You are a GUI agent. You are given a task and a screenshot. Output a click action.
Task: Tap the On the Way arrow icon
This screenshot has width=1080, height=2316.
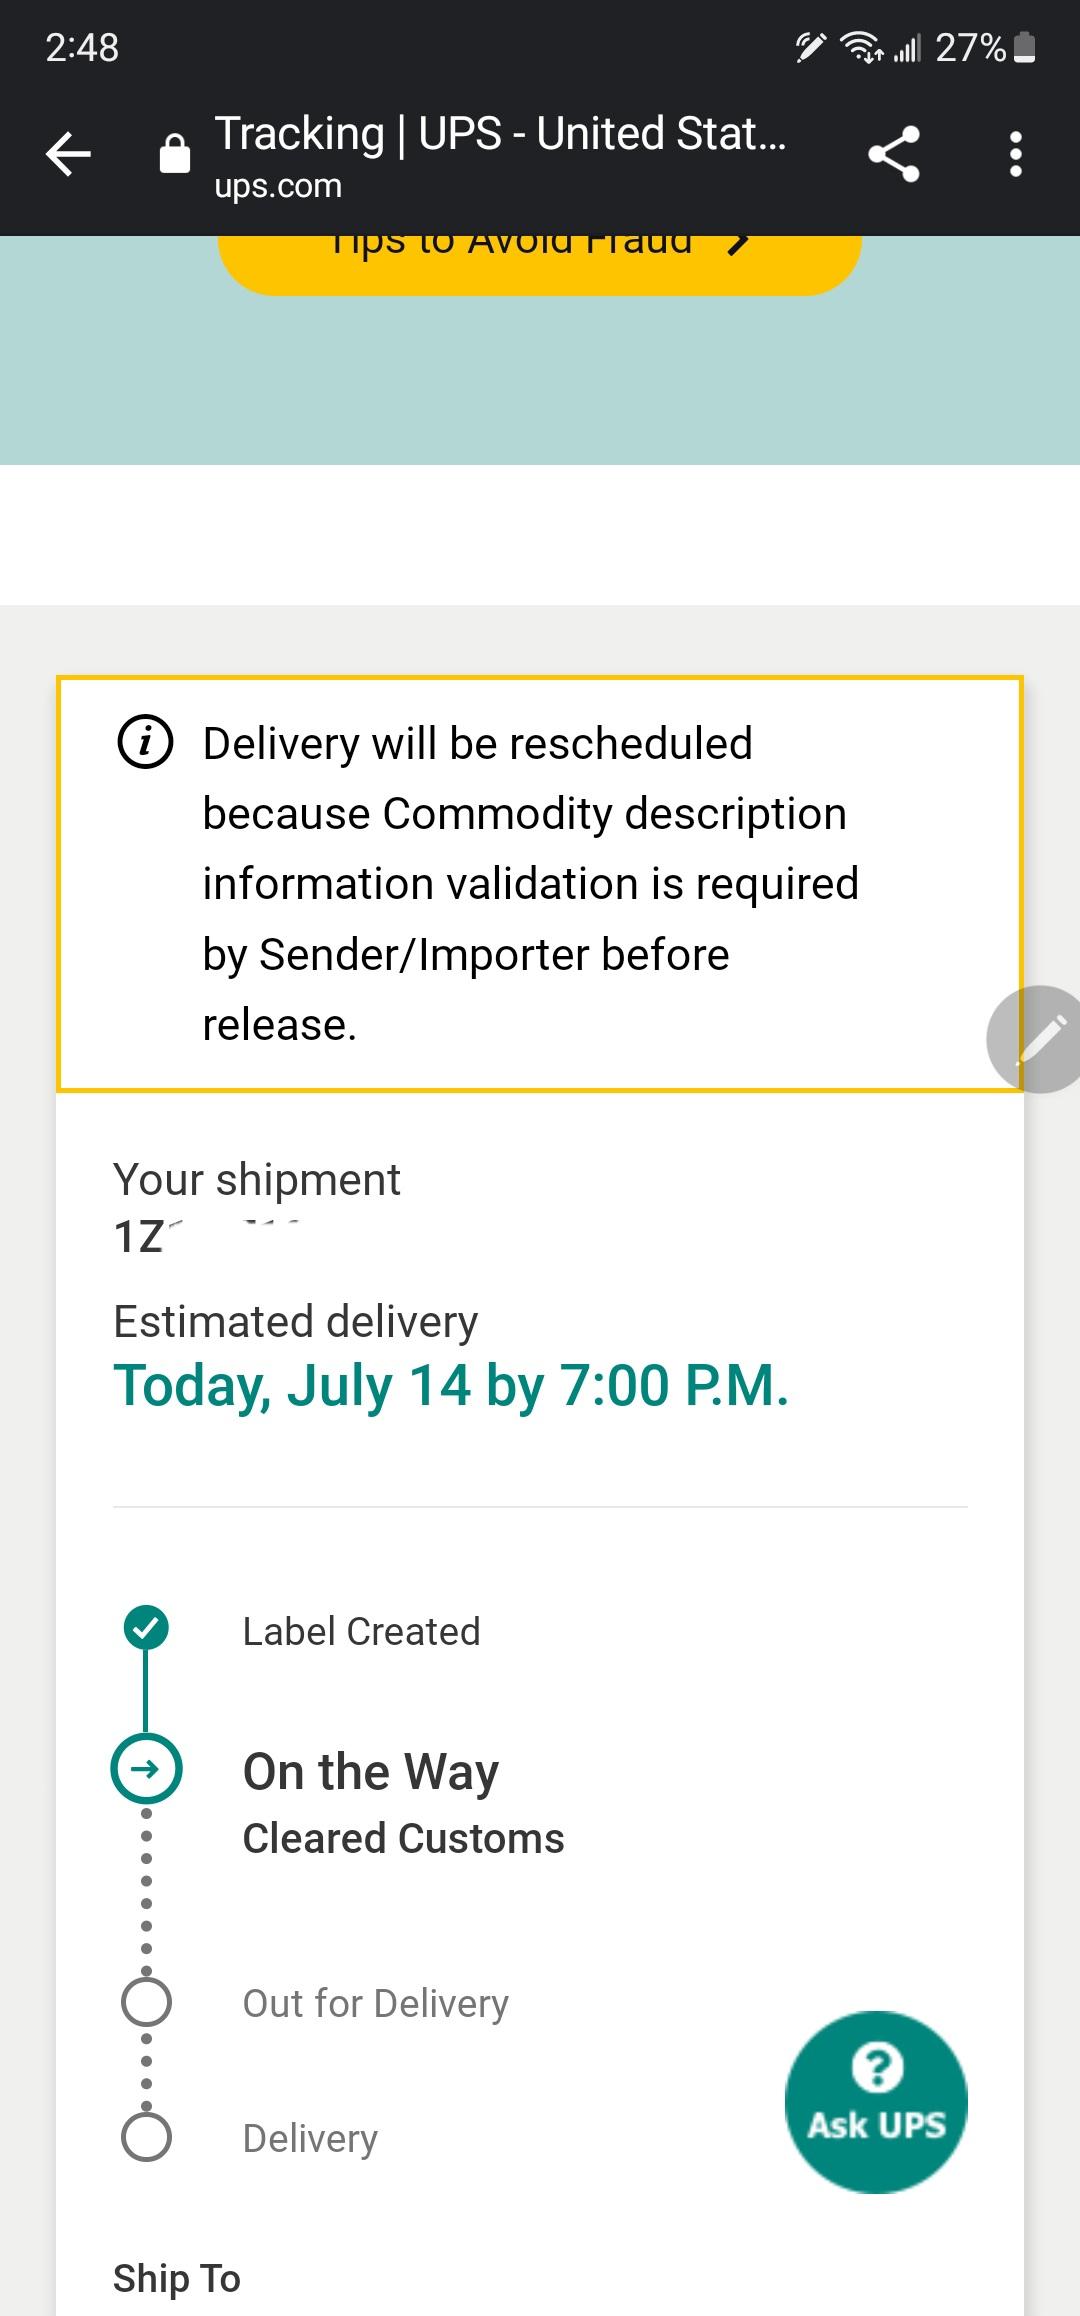(146, 1769)
